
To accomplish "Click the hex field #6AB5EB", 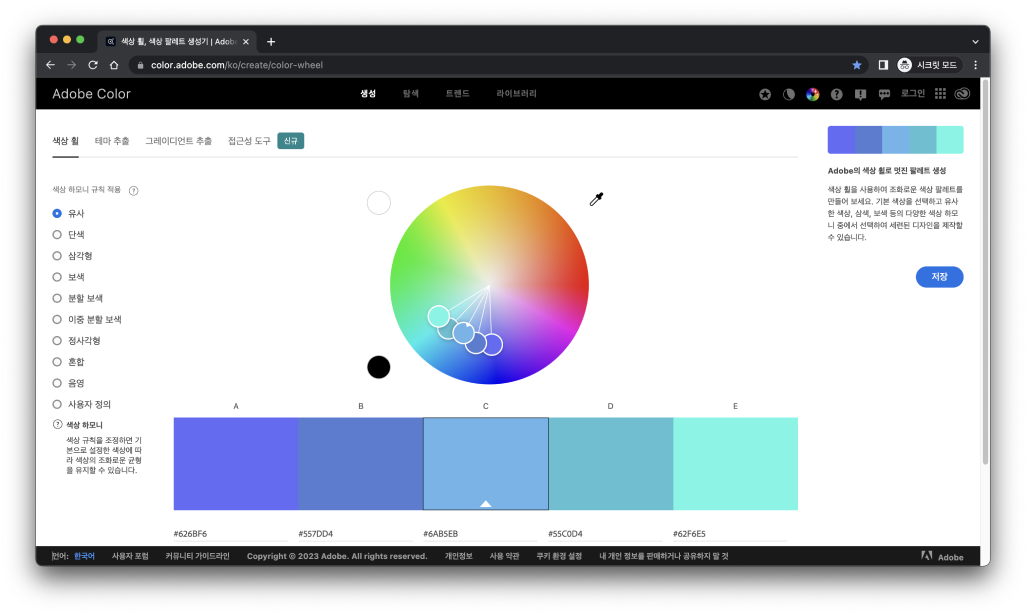I will [480, 534].
